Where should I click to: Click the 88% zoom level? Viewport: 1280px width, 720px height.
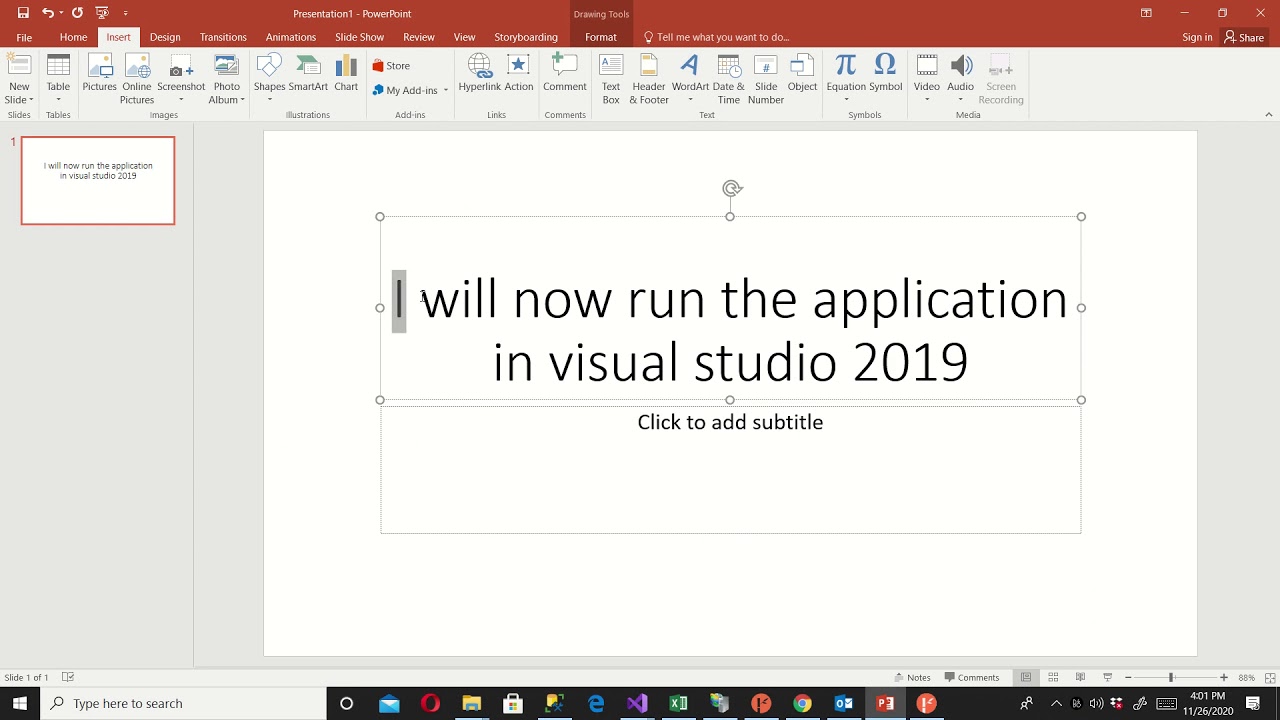1246,677
